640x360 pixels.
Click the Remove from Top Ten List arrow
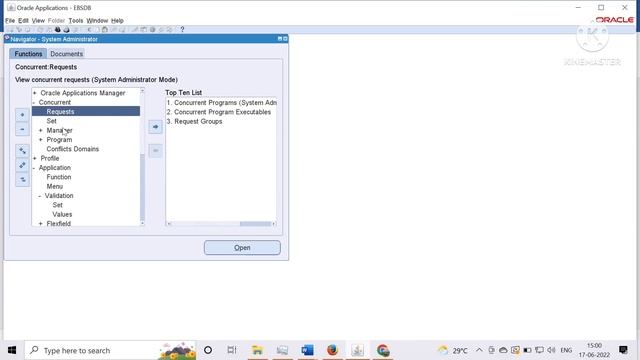point(155,151)
